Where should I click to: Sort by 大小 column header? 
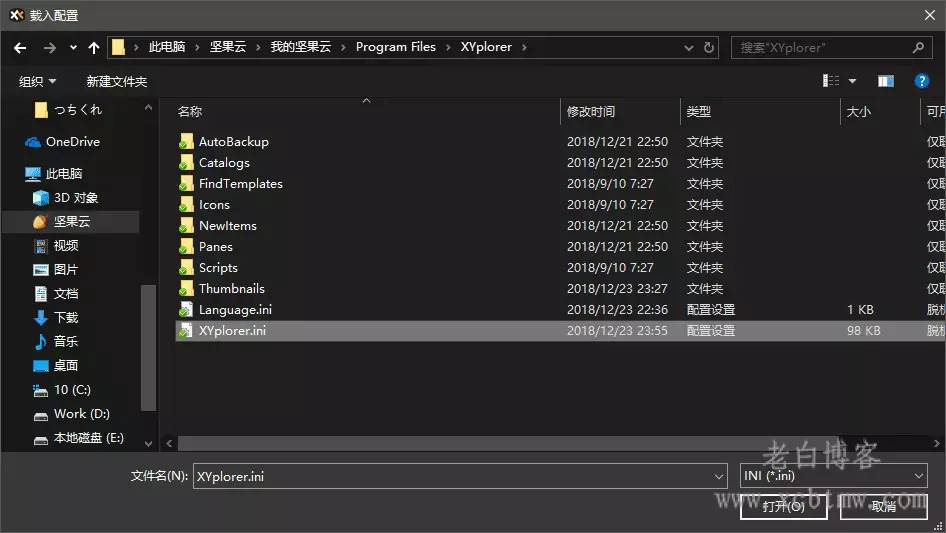[858, 112]
